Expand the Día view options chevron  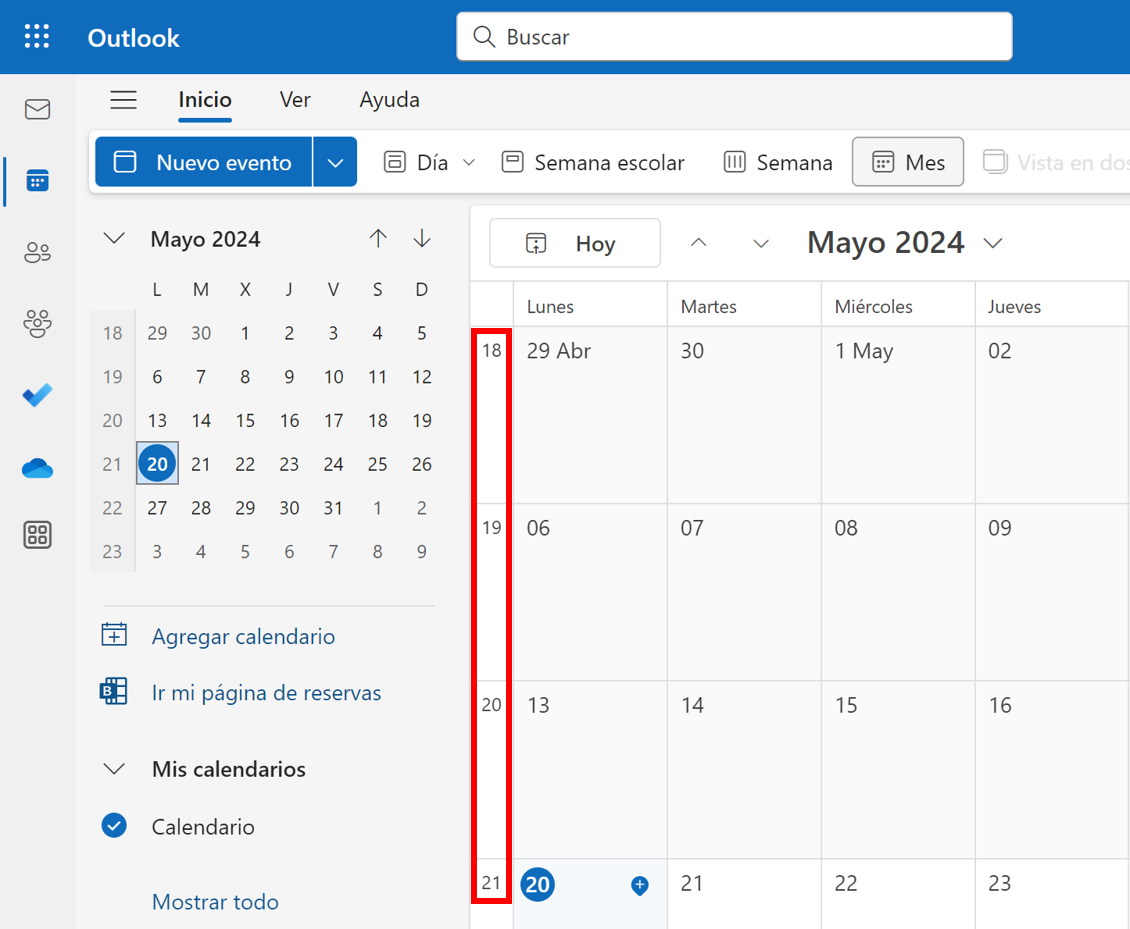[x=468, y=162]
